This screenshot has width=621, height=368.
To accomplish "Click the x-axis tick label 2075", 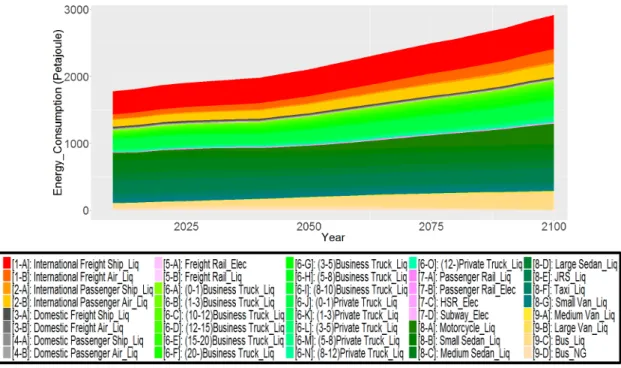I will [431, 227].
